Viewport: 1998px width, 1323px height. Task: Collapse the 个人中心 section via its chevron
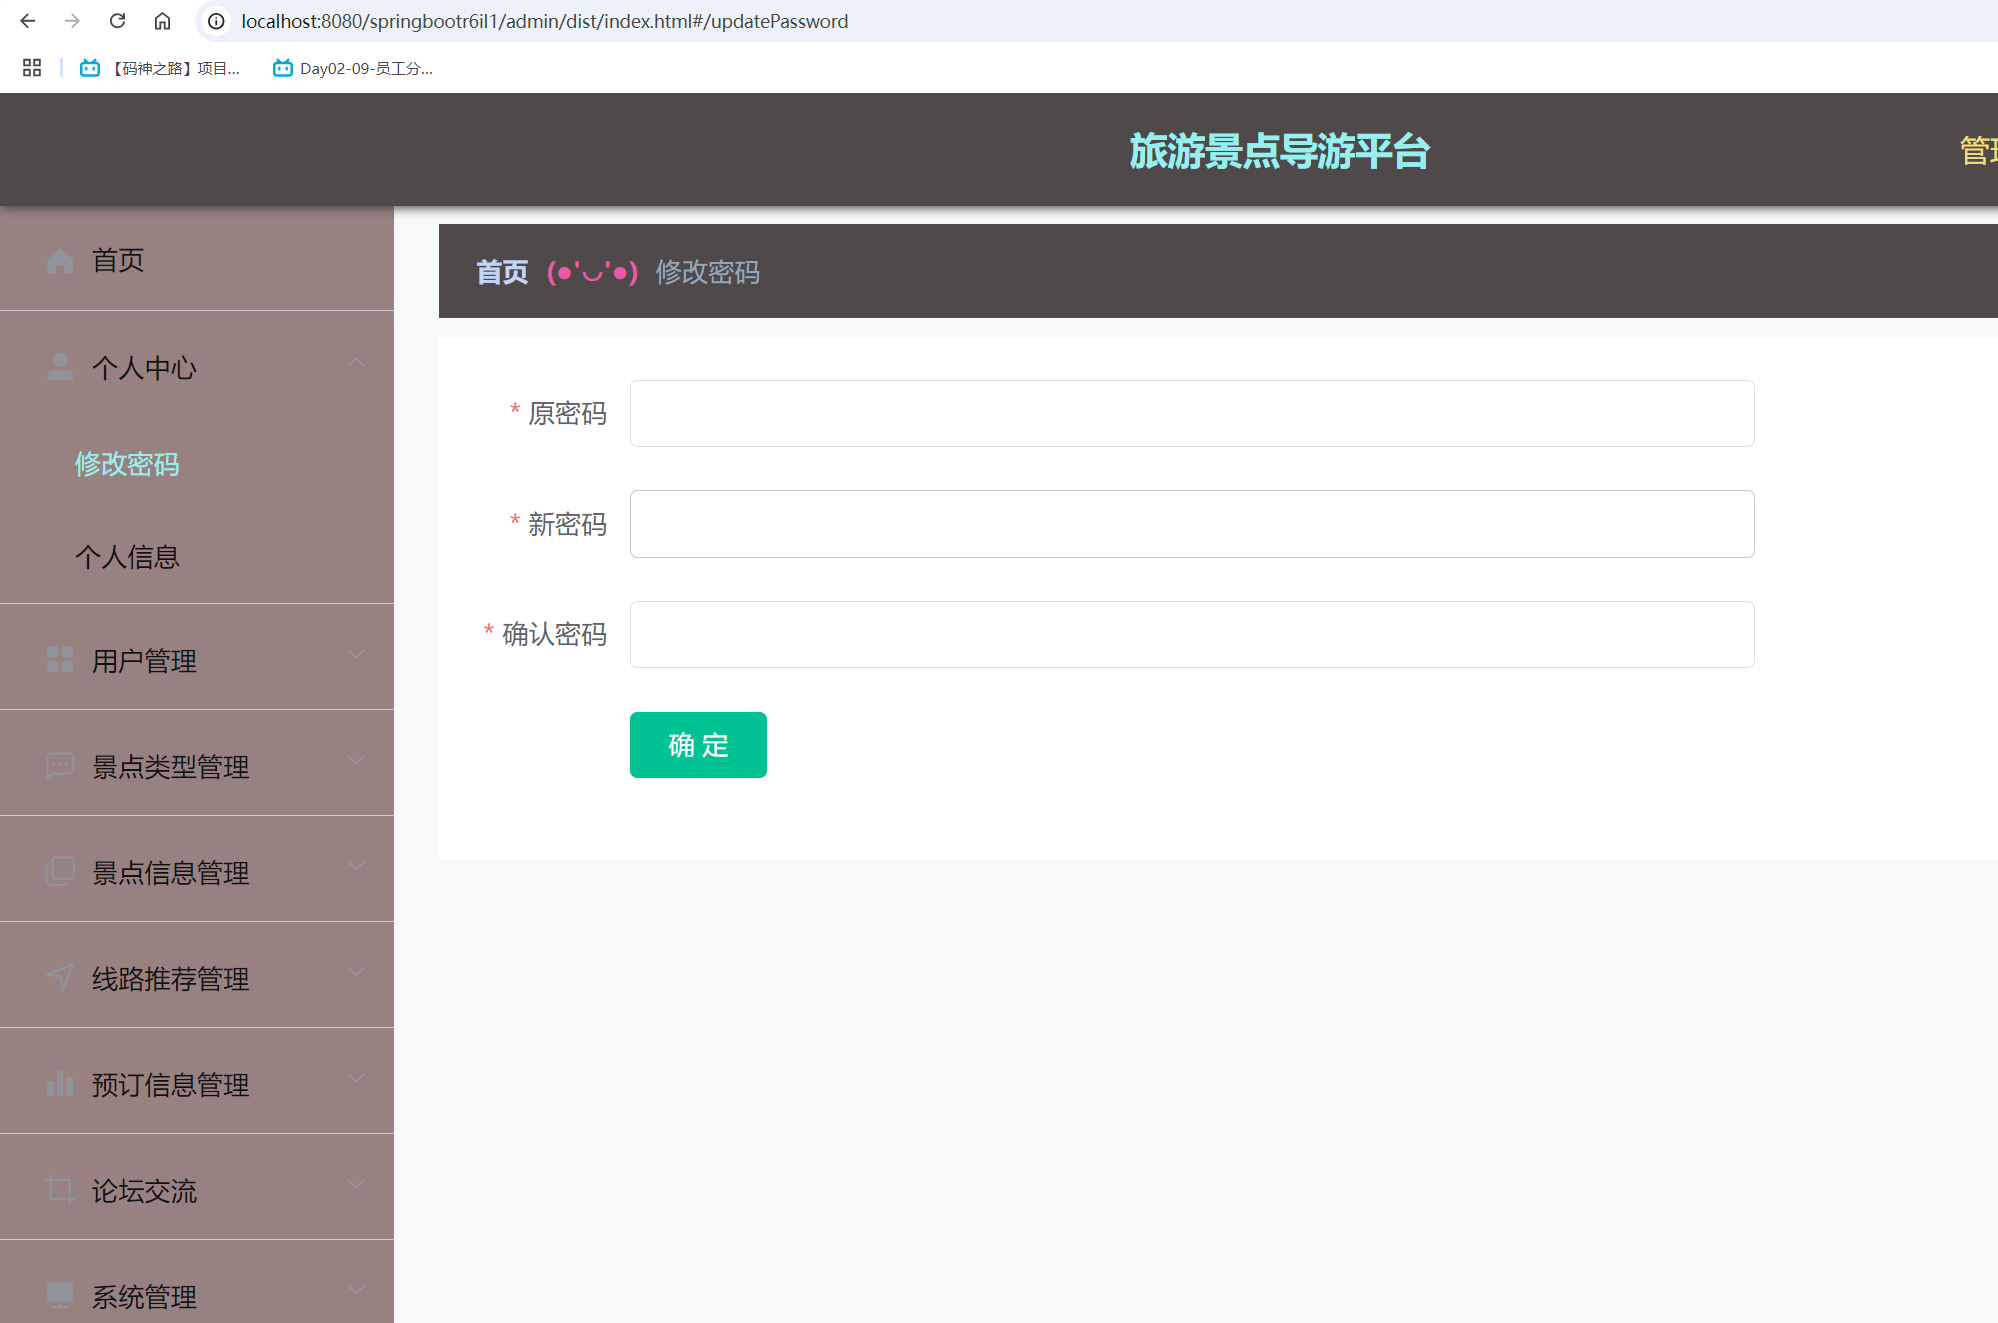tap(356, 364)
